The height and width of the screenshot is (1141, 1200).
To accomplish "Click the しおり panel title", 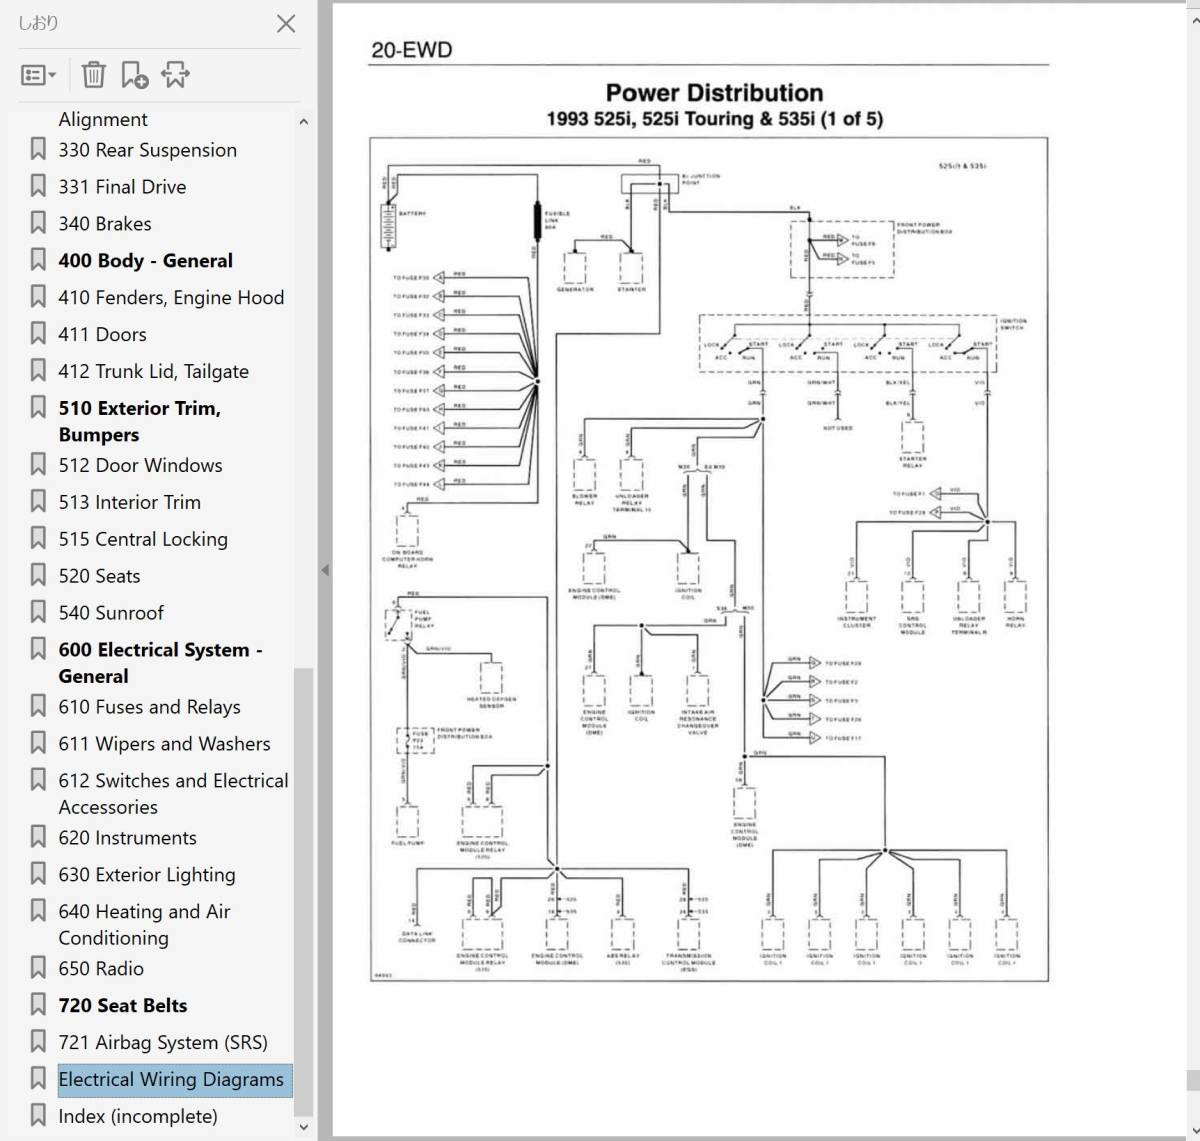I will pyautogui.click(x=38, y=23).
